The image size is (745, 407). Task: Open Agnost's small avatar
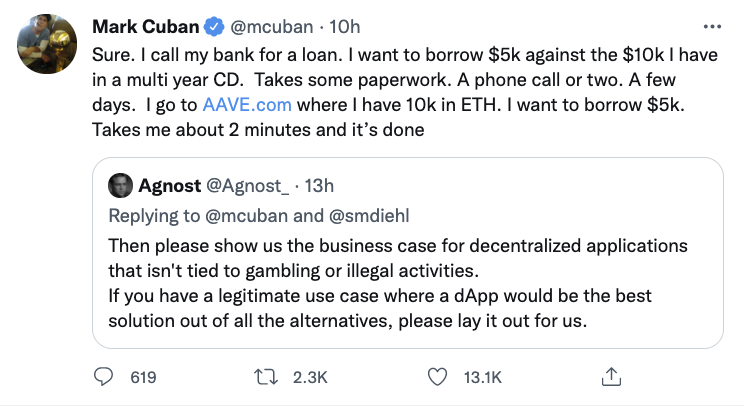click(120, 185)
